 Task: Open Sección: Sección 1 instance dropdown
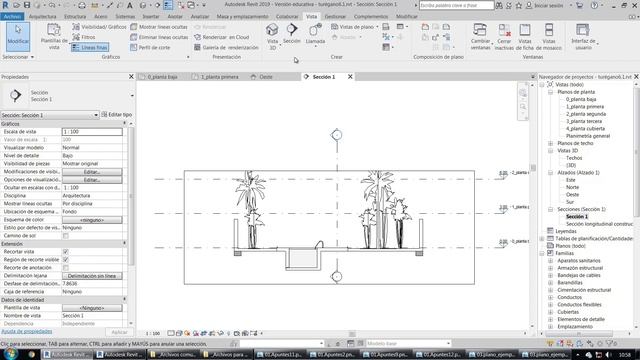49,115
